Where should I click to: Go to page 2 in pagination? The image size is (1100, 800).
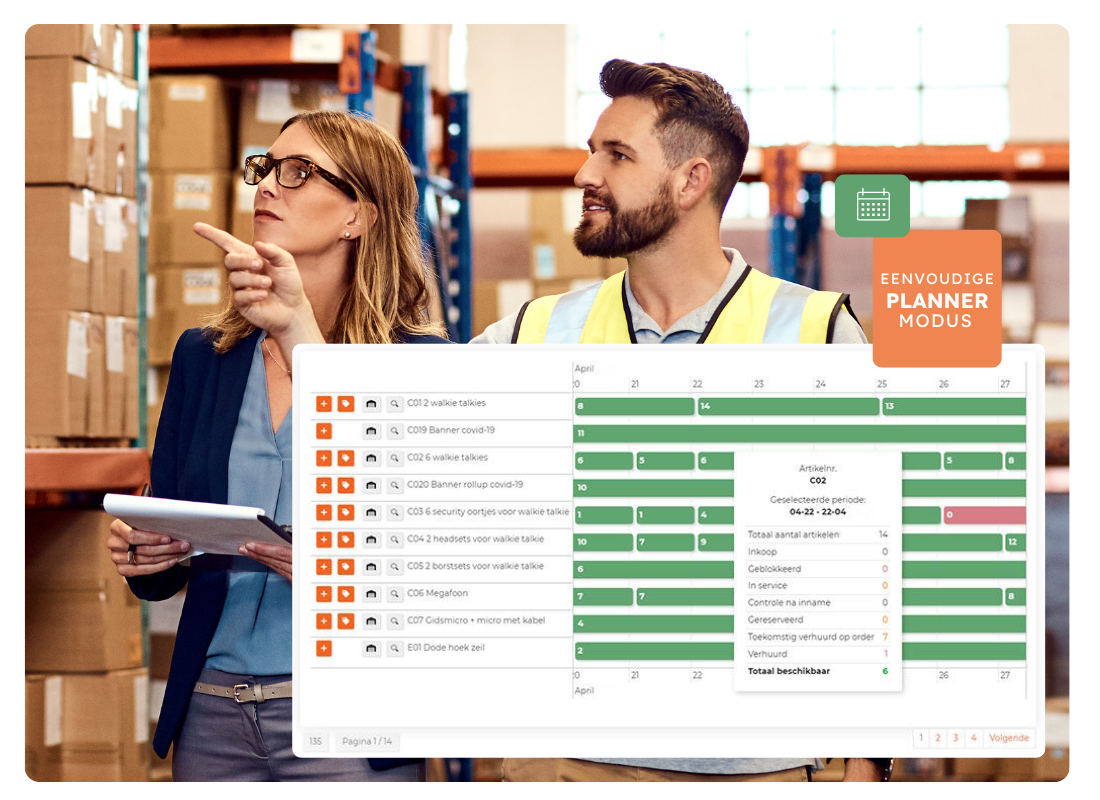937,738
